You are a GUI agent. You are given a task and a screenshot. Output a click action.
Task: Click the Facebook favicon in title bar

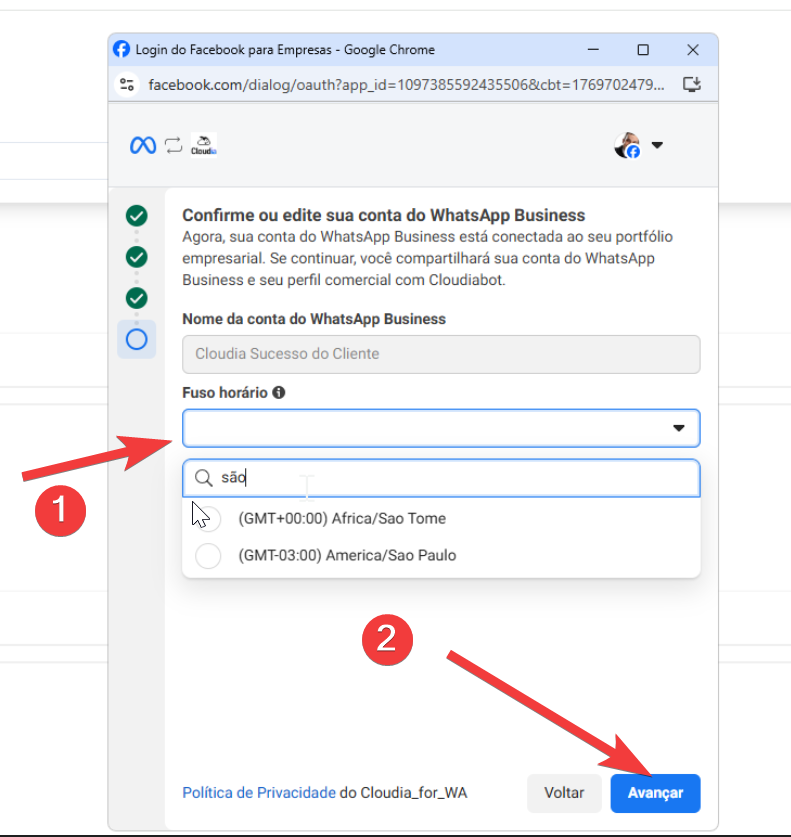tap(121, 49)
